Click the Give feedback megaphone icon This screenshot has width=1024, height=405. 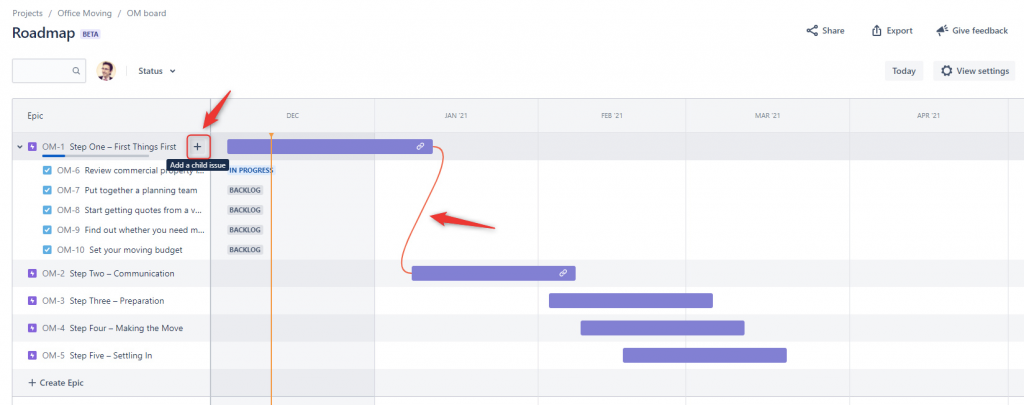click(942, 31)
